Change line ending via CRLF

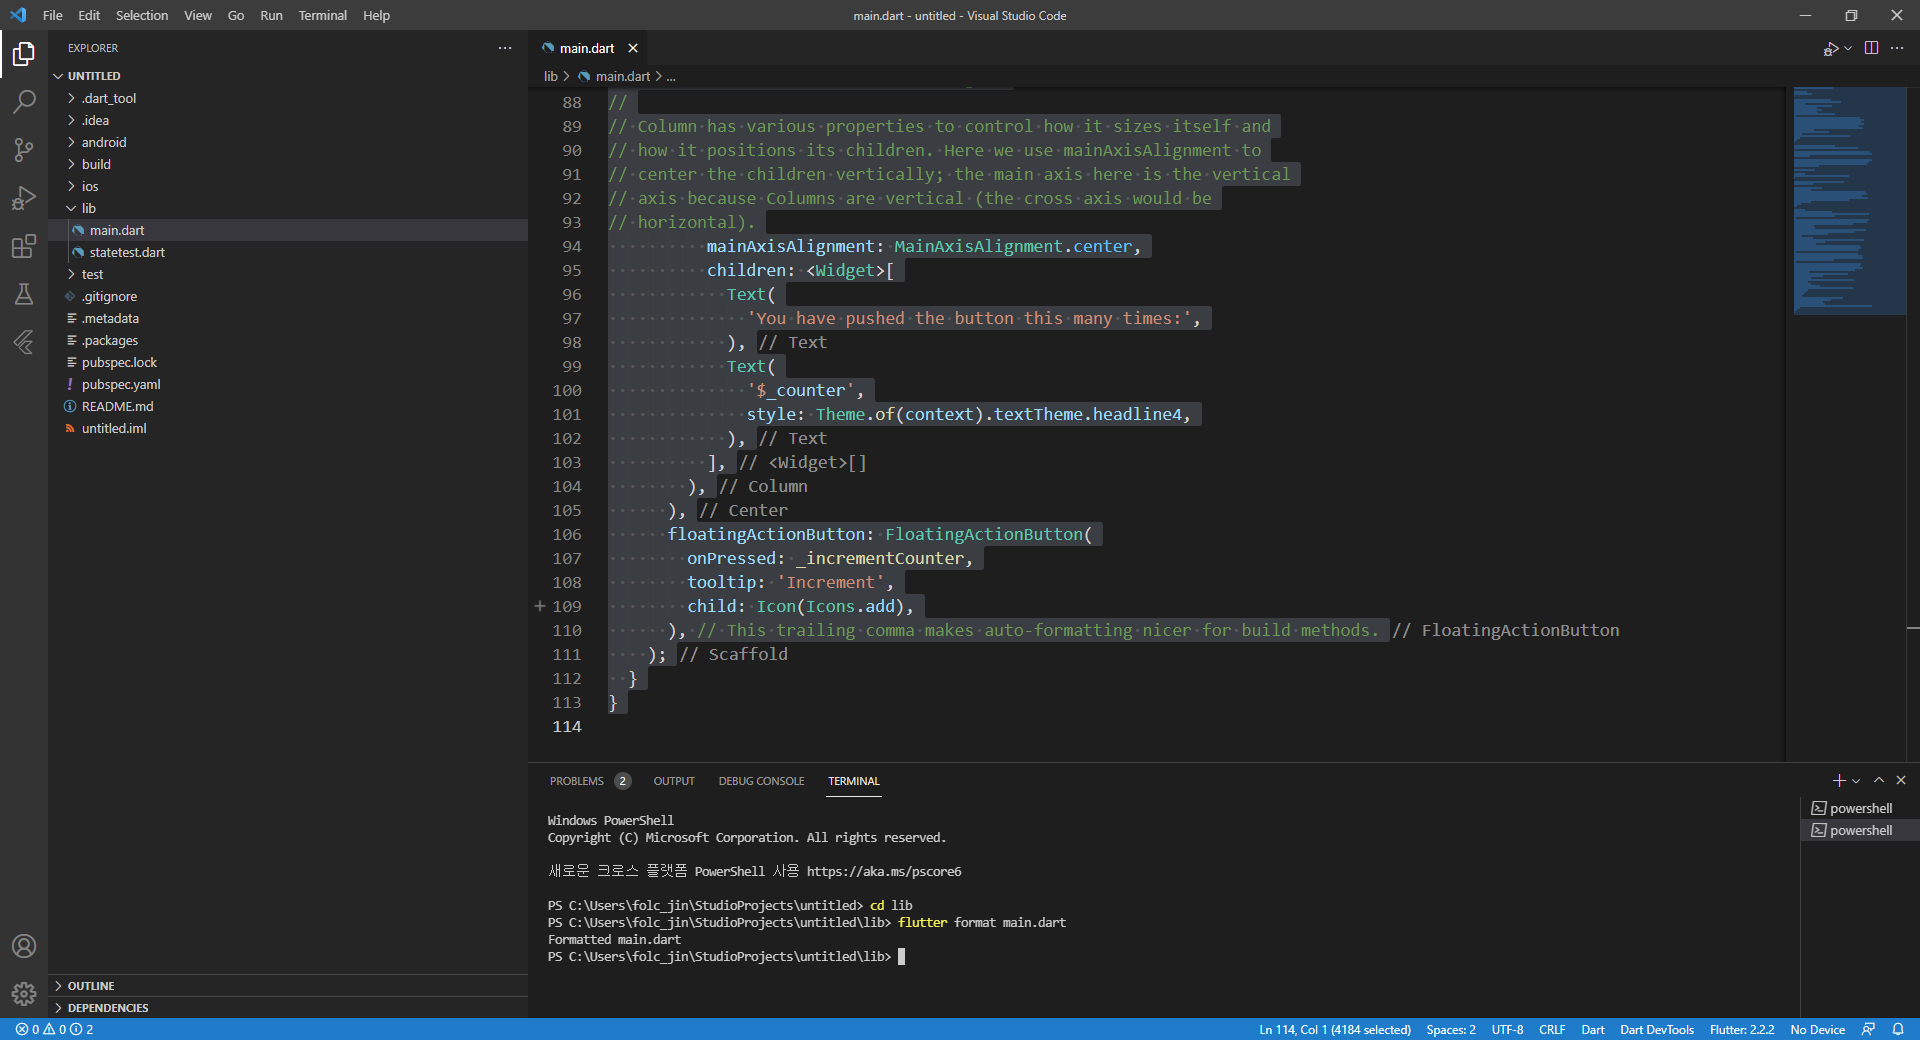coord(1552,1029)
